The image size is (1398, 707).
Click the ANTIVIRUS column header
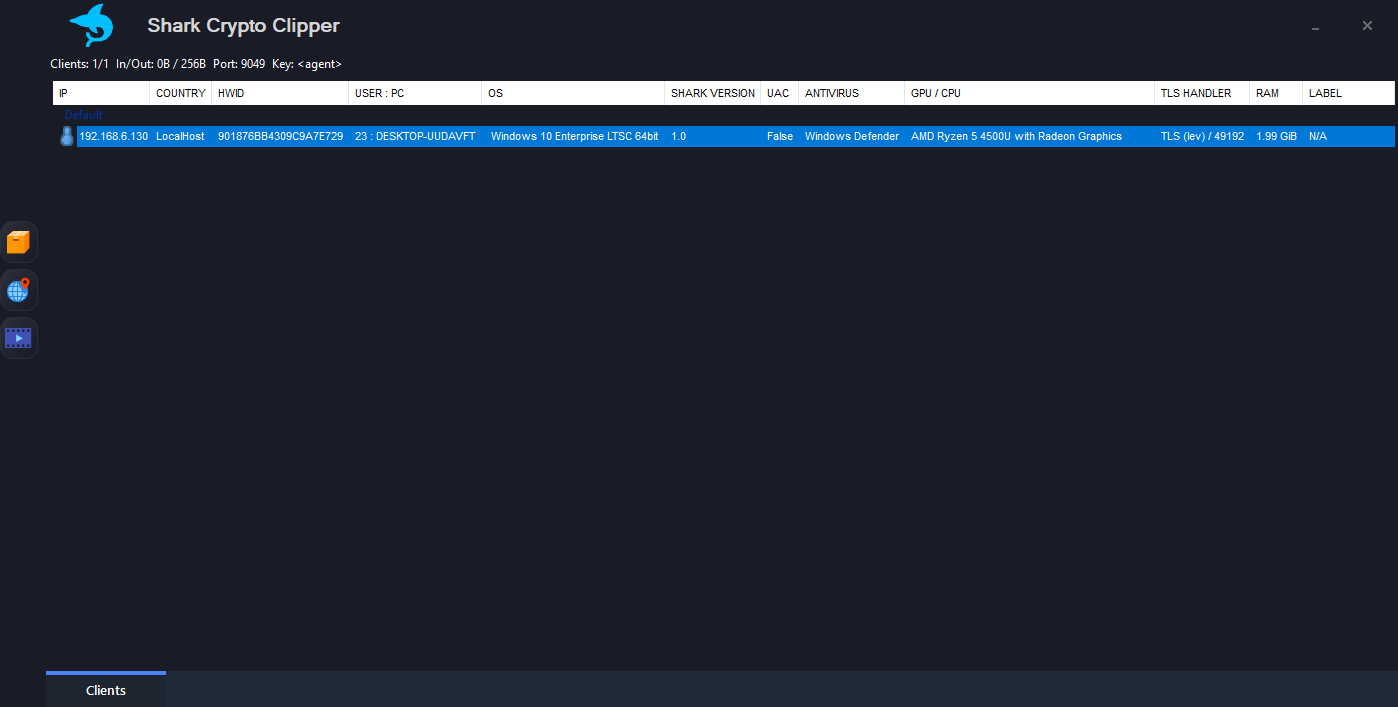[850, 92]
